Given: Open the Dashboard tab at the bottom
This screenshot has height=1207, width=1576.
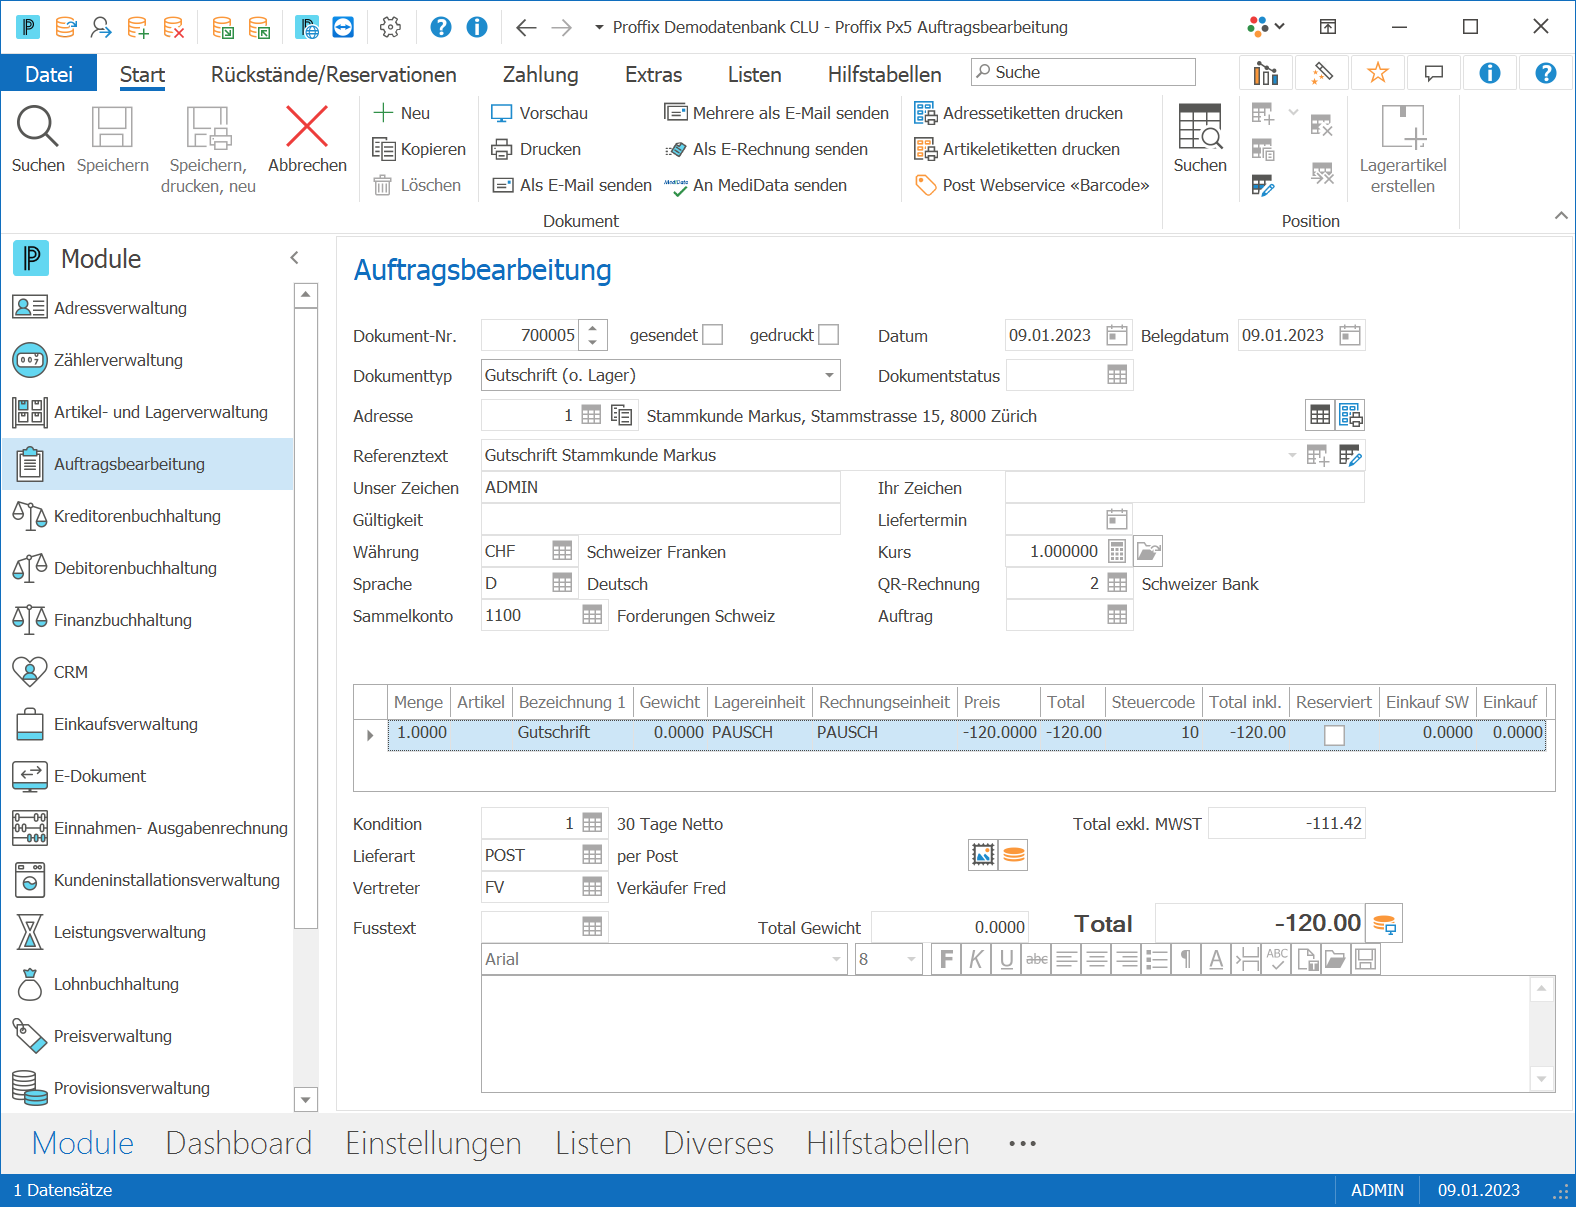Looking at the screenshot, I should [239, 1143].
